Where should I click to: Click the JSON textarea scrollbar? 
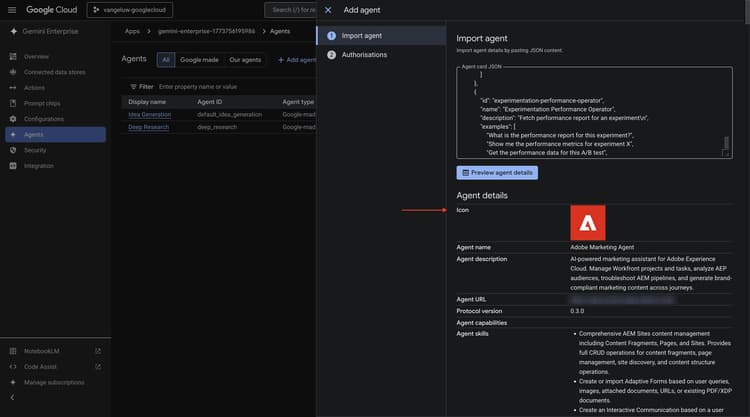pos(726,143)
